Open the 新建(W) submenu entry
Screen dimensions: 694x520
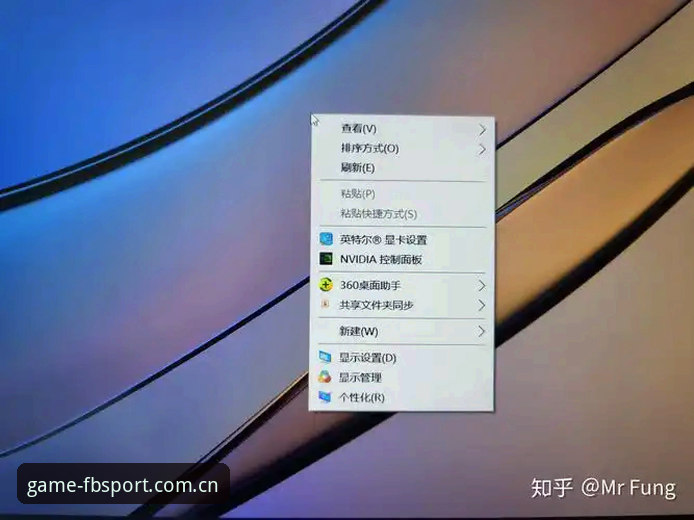click(x=402, y=331)
